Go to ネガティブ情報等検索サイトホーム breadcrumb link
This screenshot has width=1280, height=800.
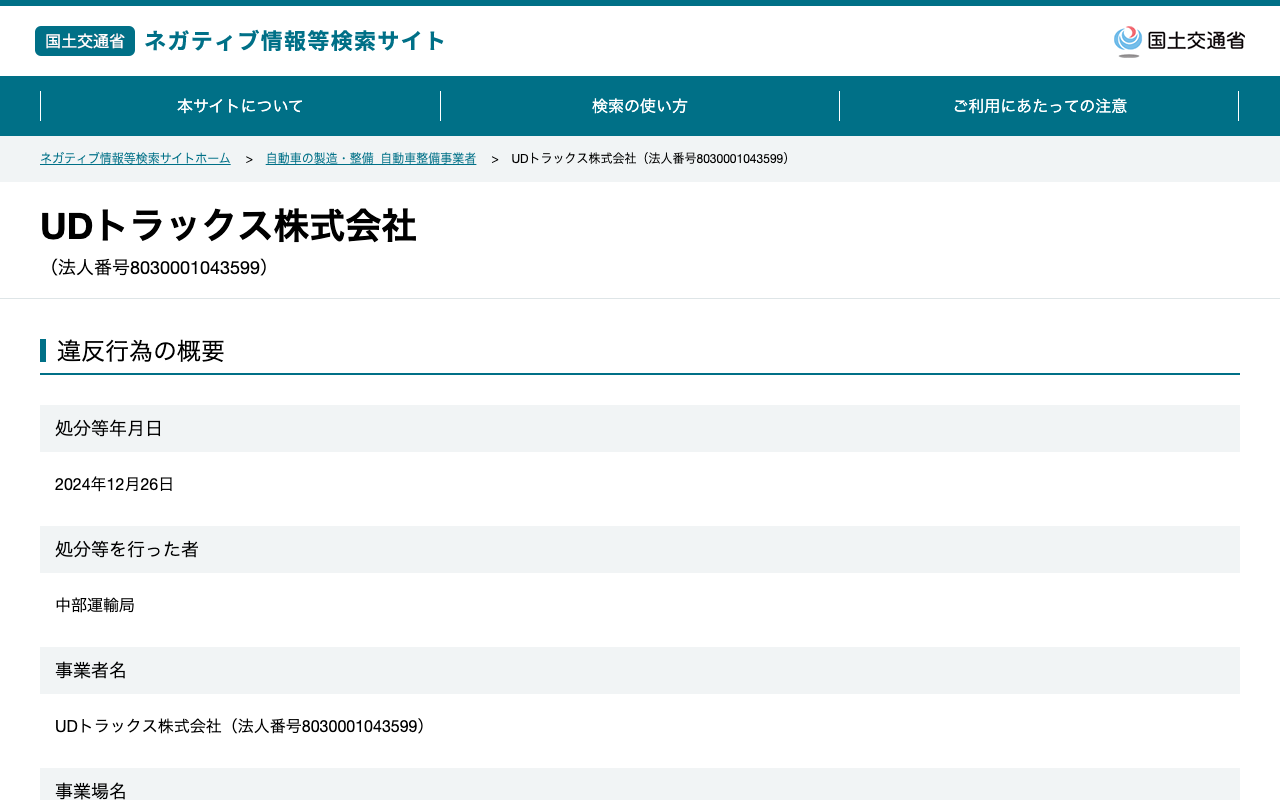point(135,159)
